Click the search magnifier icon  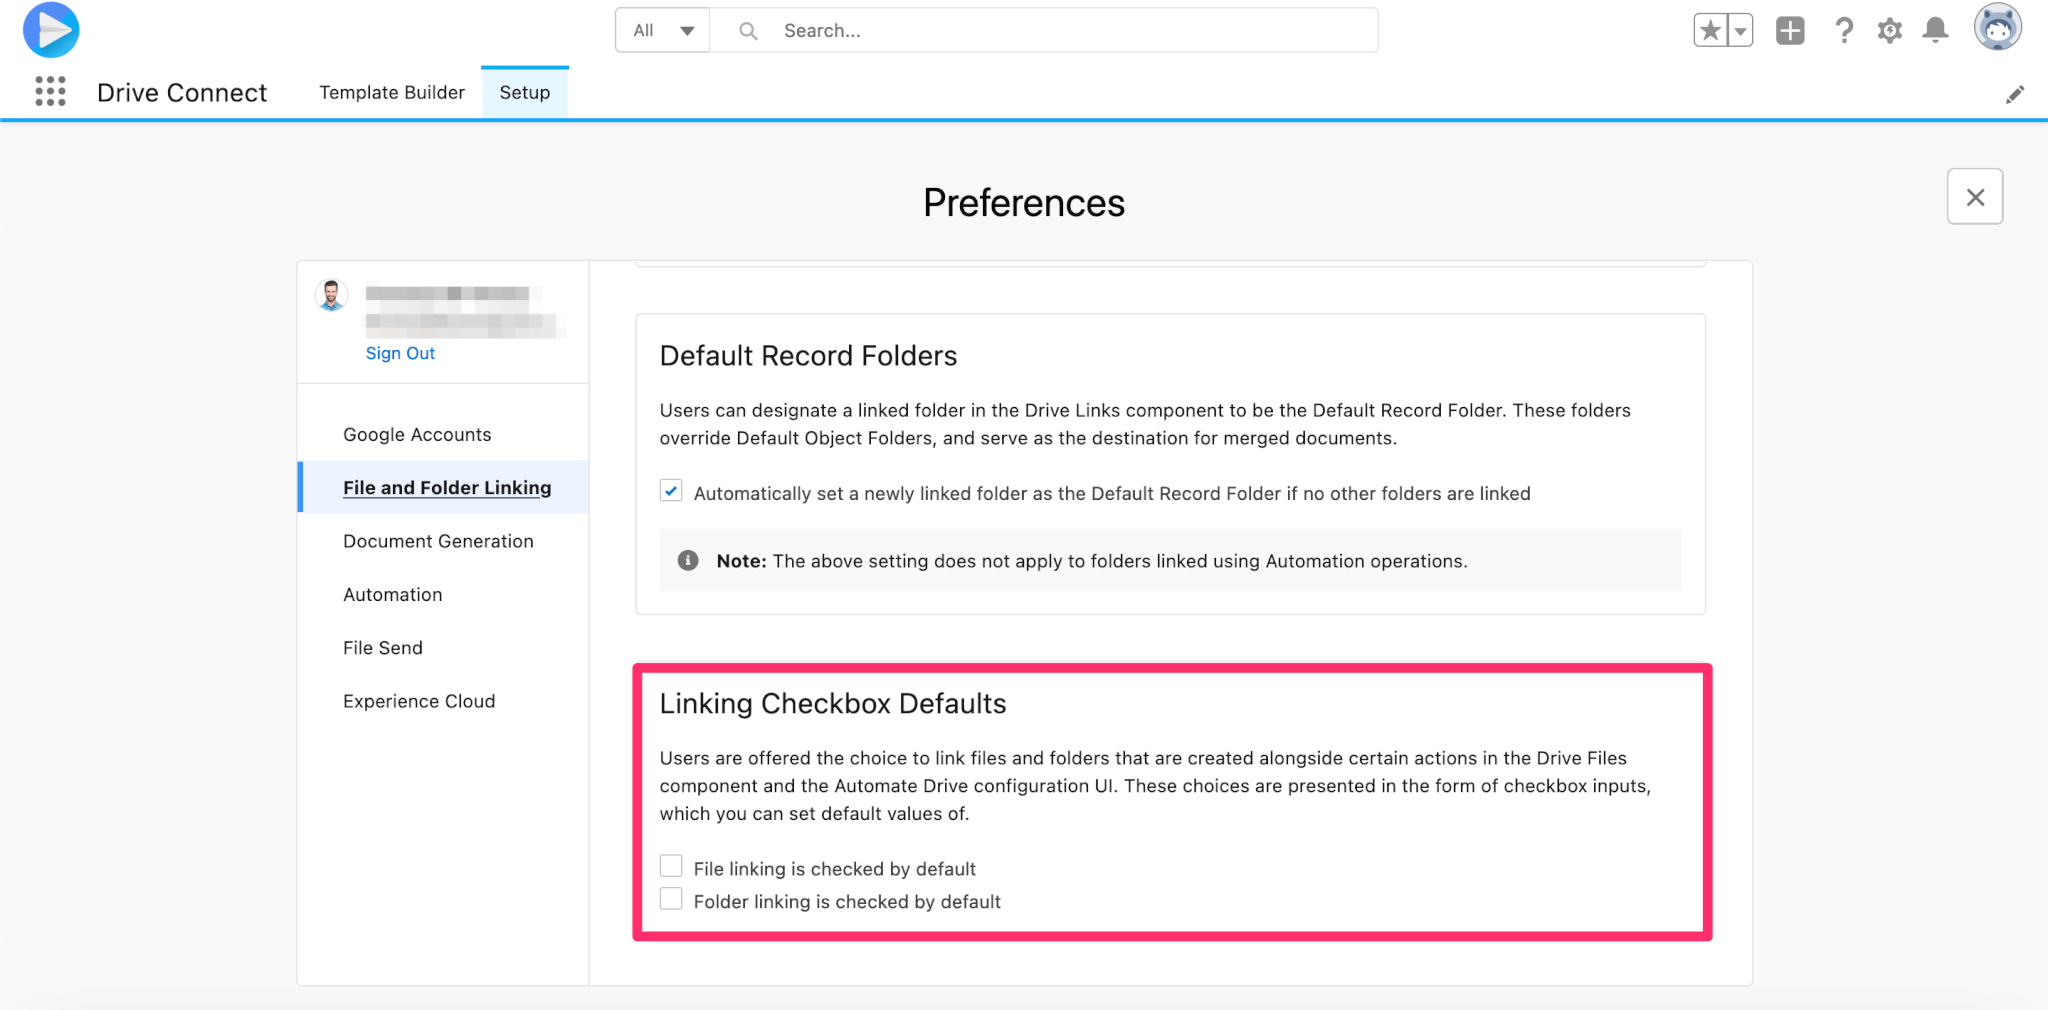click(x=748, y=31)
